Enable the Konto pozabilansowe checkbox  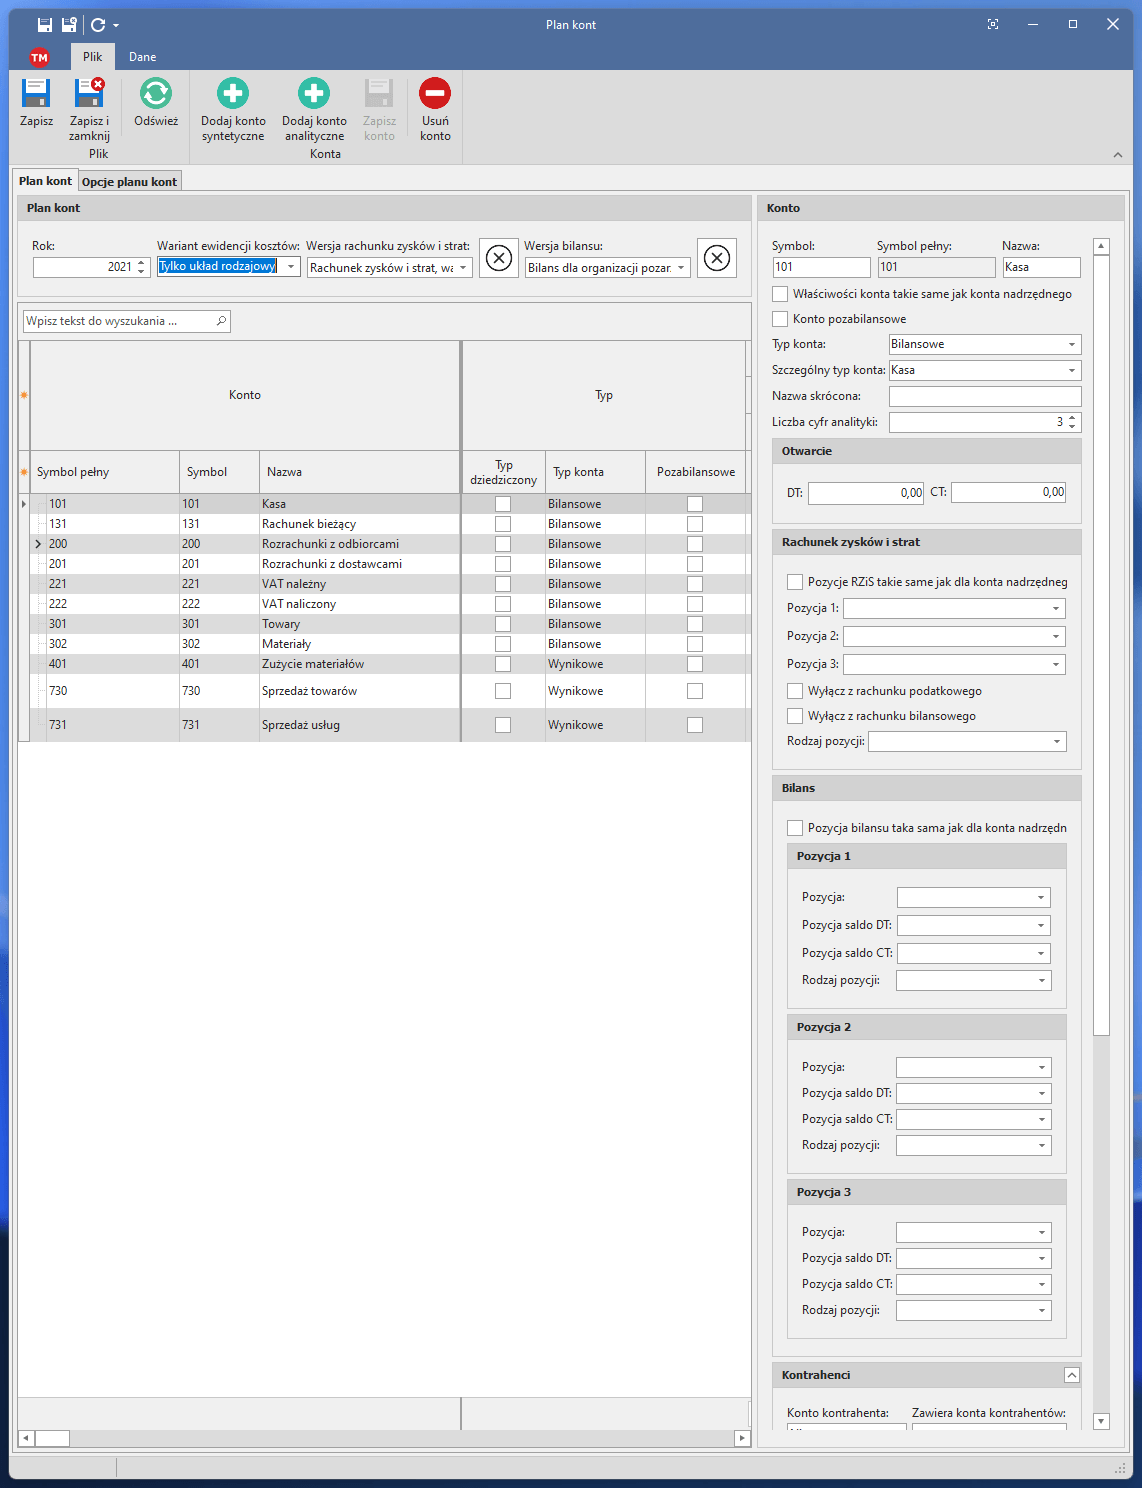(x=780, y=319)
